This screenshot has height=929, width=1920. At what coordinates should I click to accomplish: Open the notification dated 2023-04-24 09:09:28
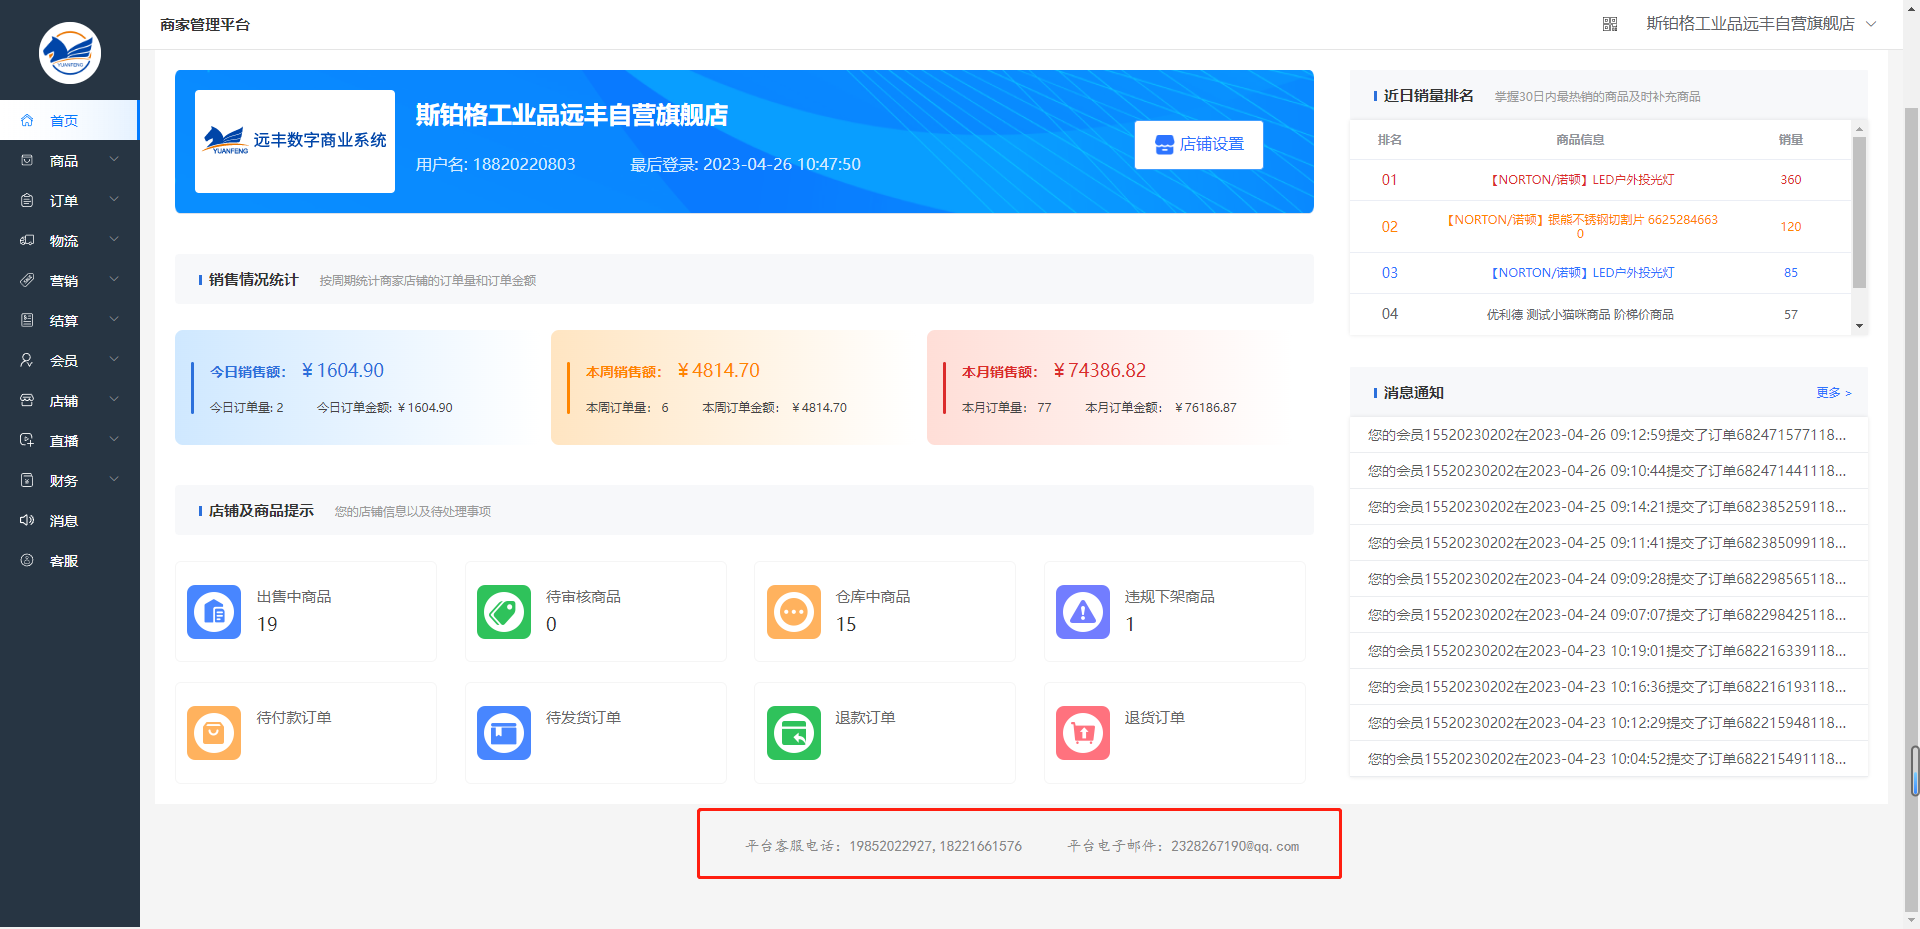coord(1608,579)
